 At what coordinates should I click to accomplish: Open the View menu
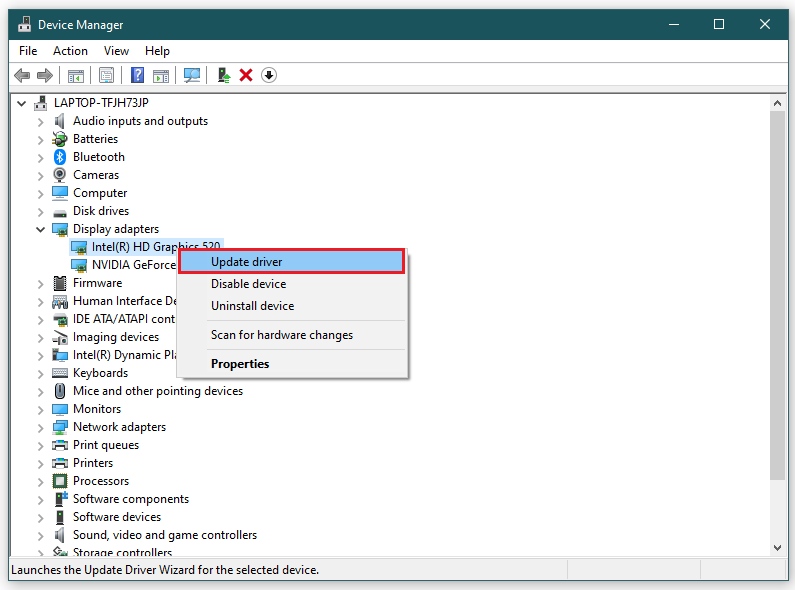point(116,51)
